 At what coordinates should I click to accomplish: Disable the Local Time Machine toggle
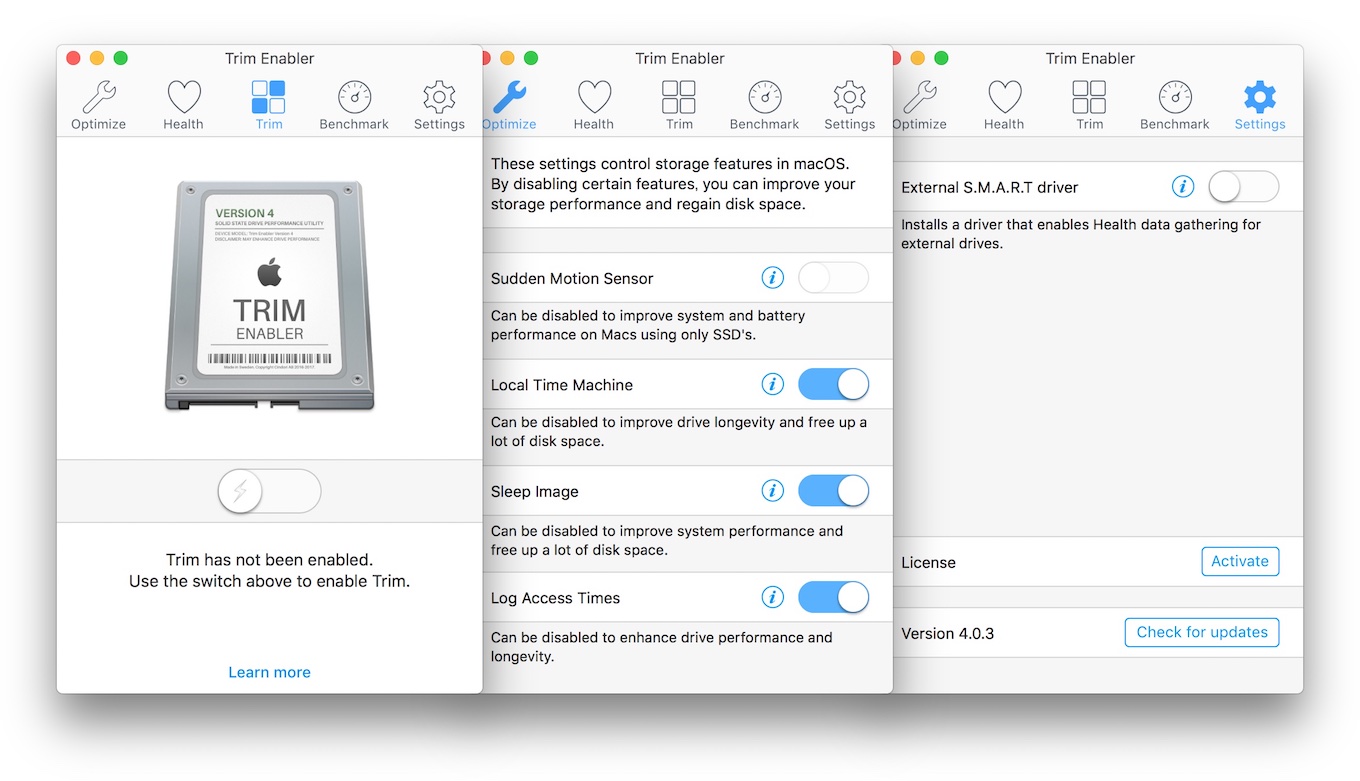(x=833, y=384)
